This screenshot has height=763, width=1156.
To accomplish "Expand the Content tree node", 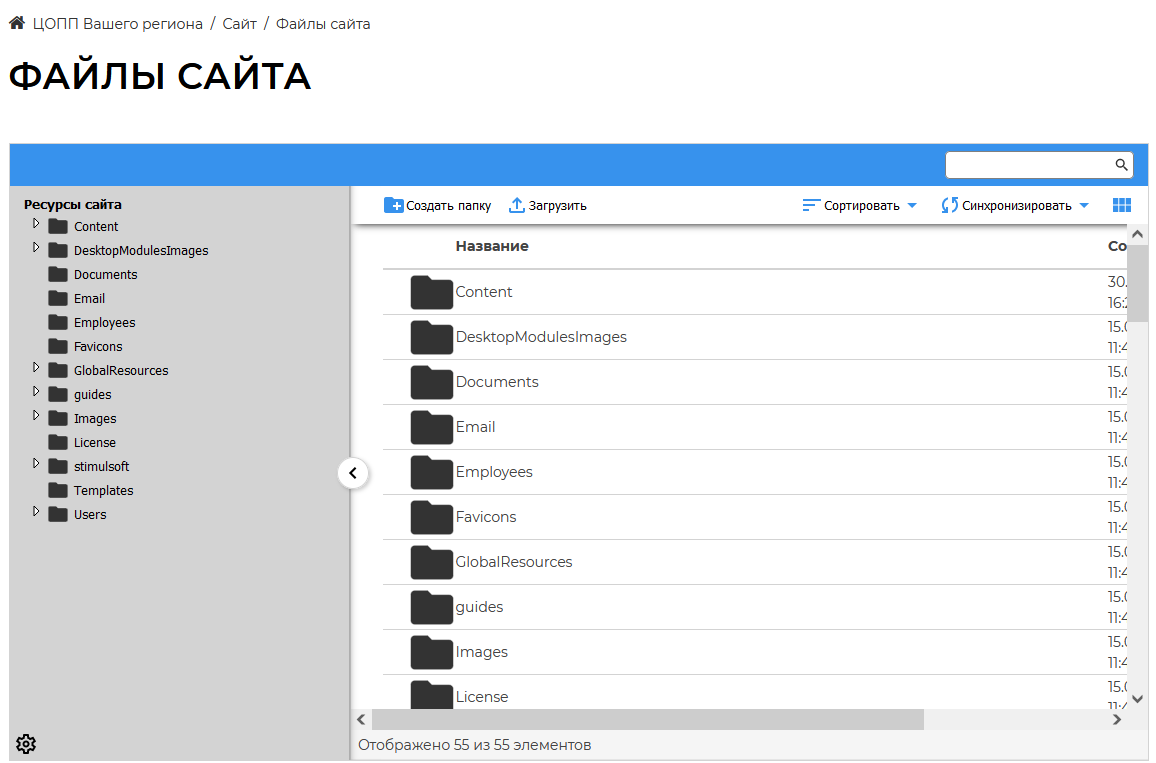I will [x=36, y=223].
